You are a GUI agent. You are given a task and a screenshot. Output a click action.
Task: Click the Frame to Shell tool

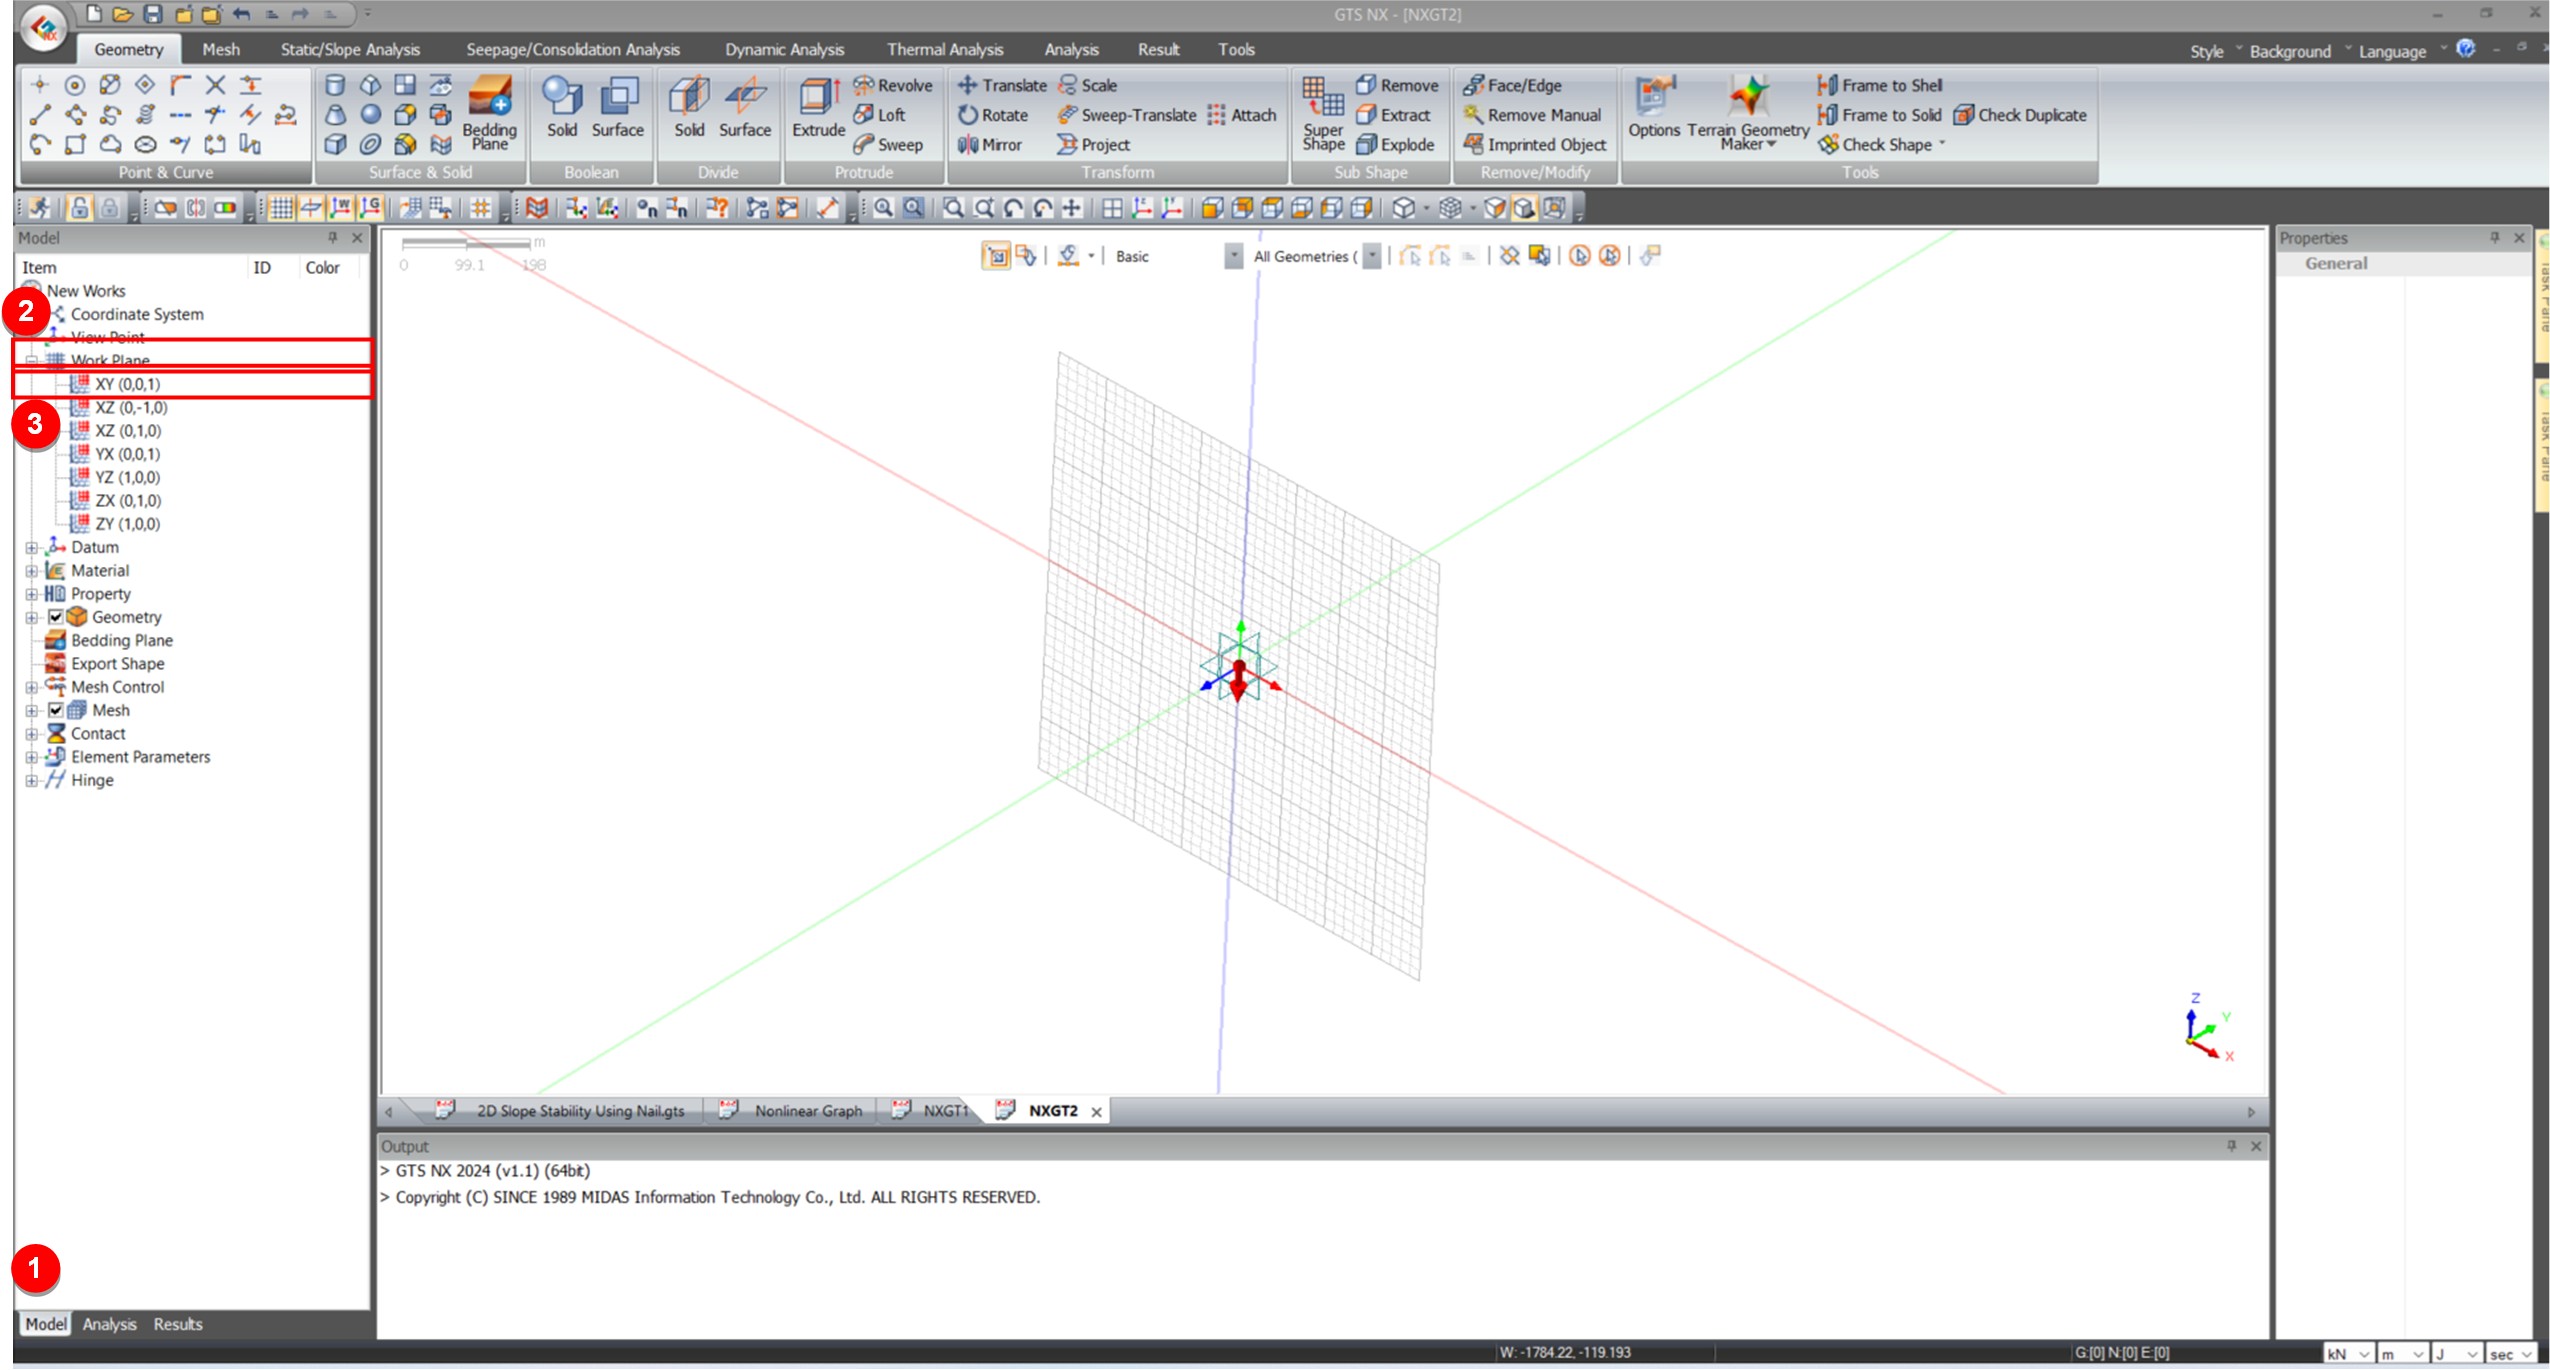click(x=1880, y=85)
